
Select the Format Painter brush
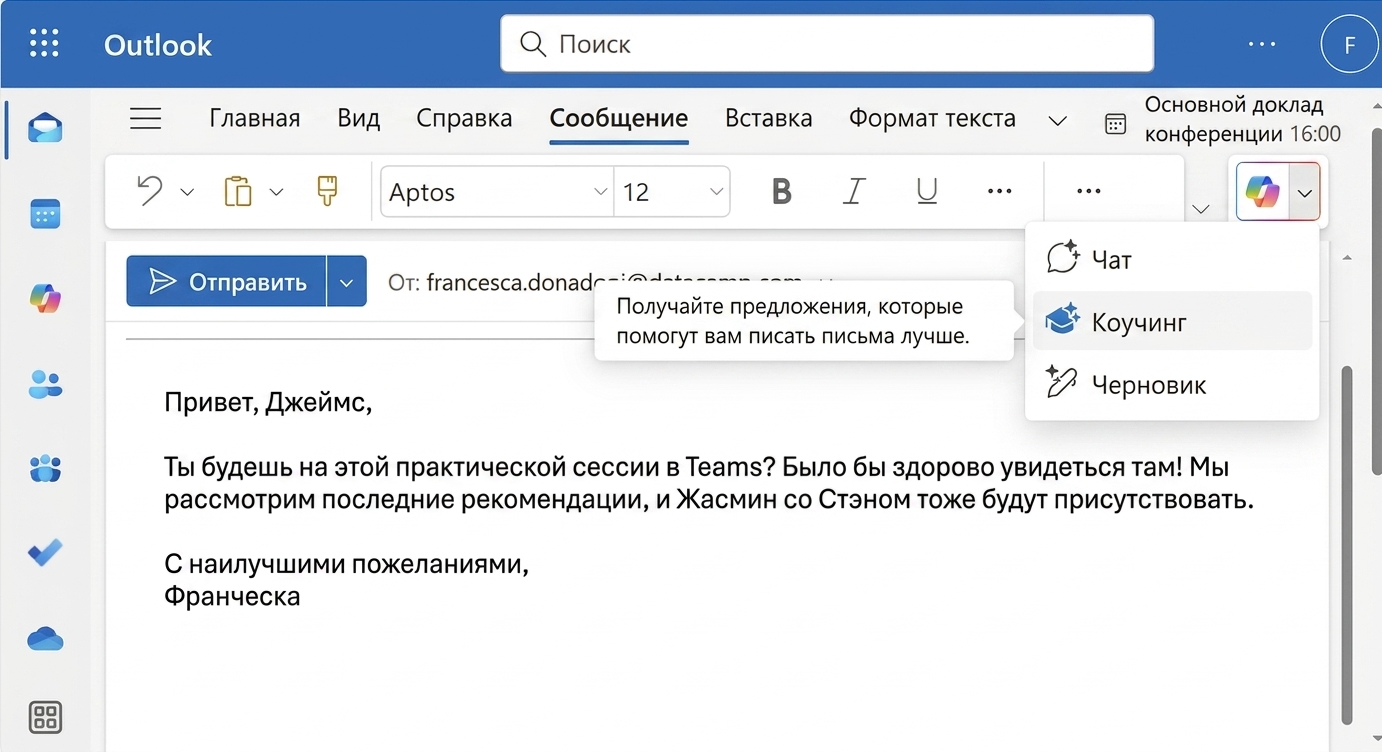327,190
